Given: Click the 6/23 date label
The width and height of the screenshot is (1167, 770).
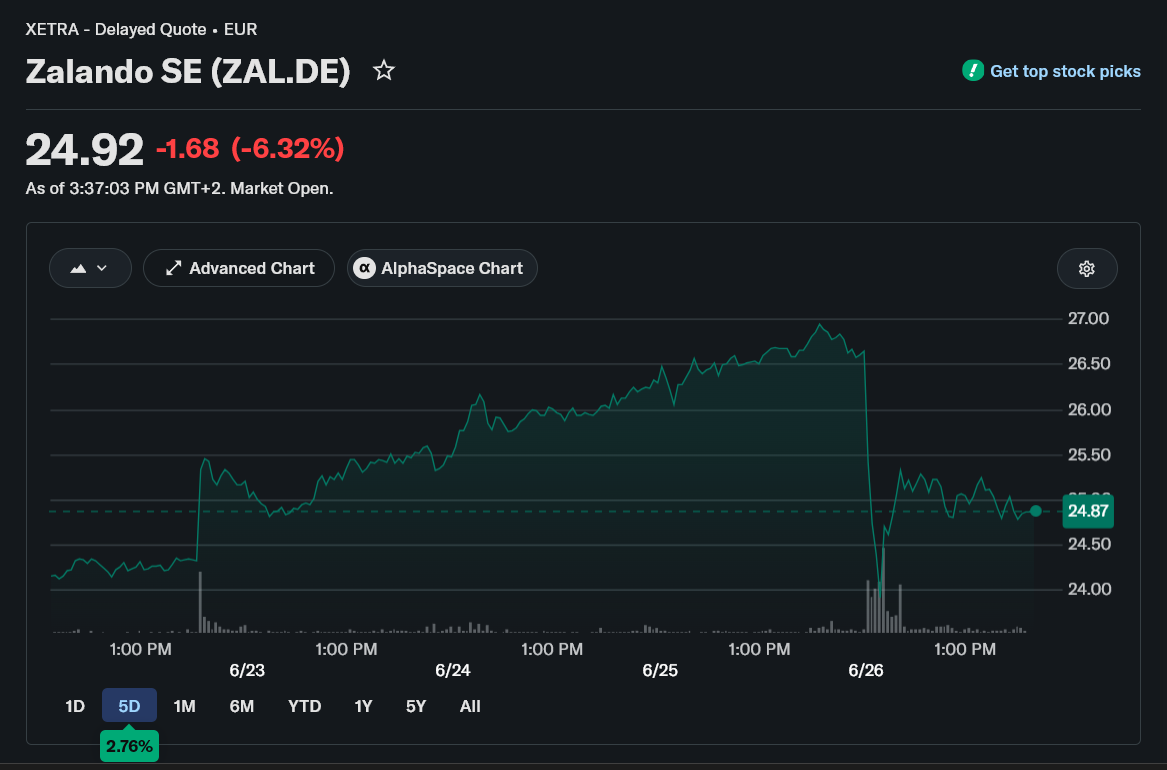Looking at the screenshot, I should pos(247,670).
